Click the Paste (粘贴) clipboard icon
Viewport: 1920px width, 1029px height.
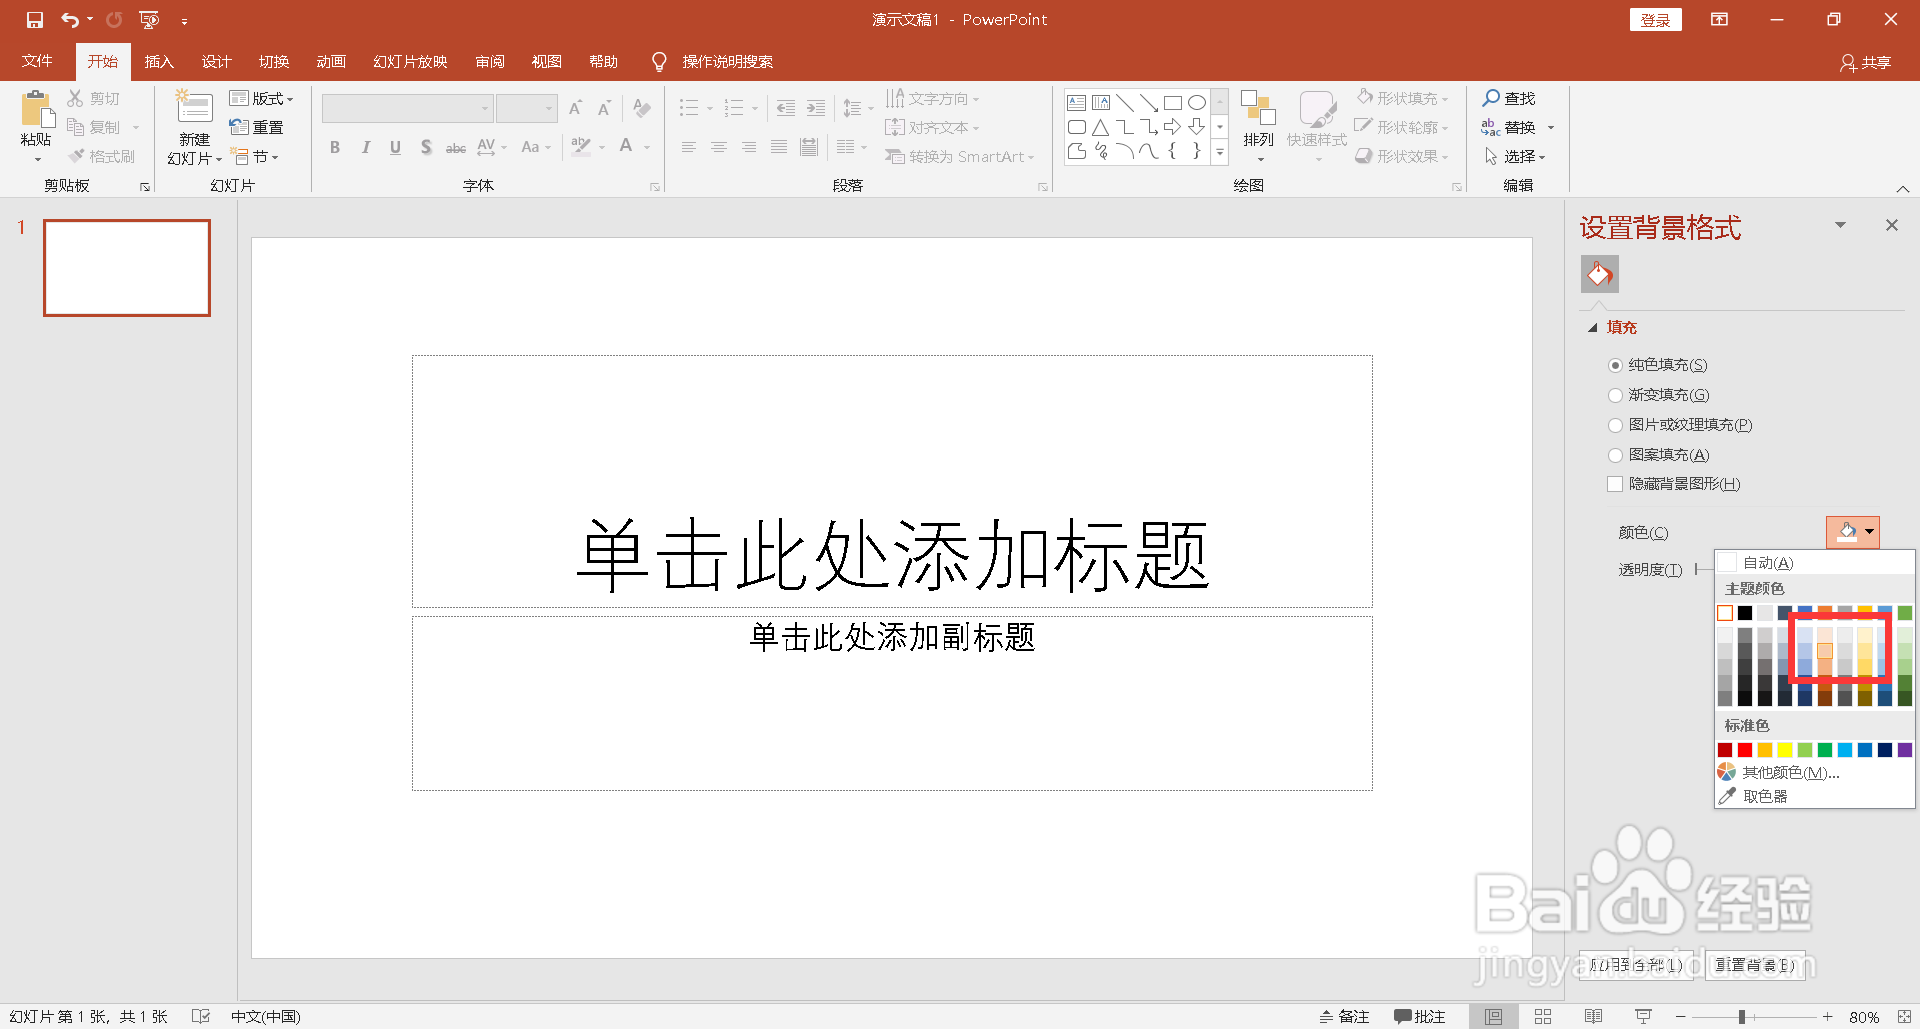pyautogui.click(x=37, y=110)
